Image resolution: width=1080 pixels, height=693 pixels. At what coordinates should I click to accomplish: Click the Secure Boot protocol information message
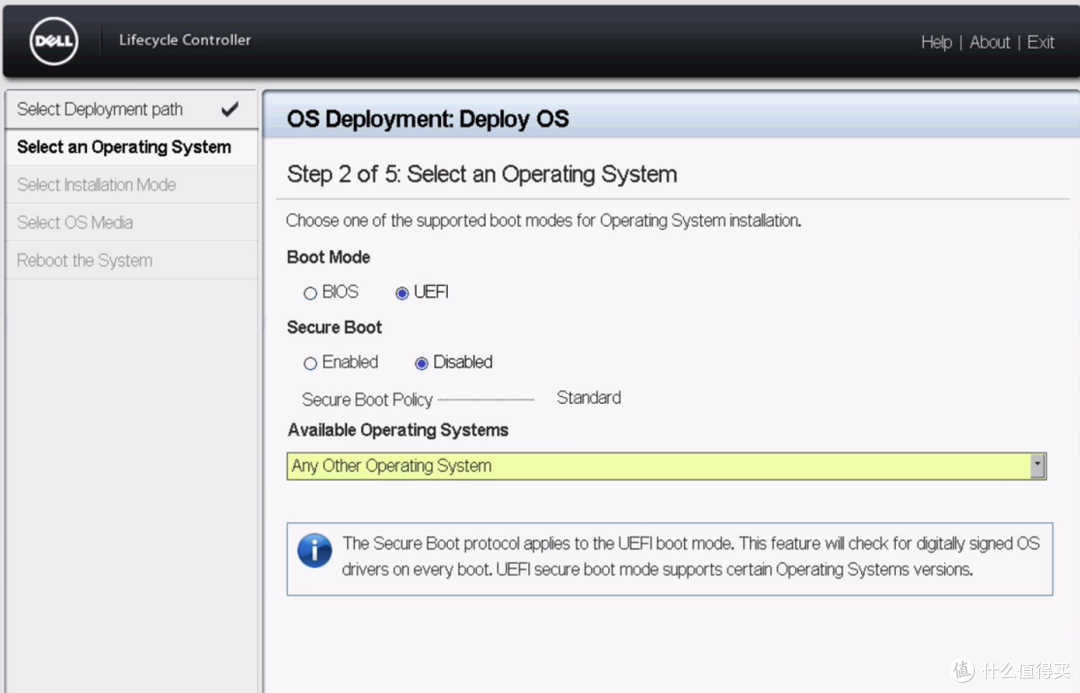point(690,556)
